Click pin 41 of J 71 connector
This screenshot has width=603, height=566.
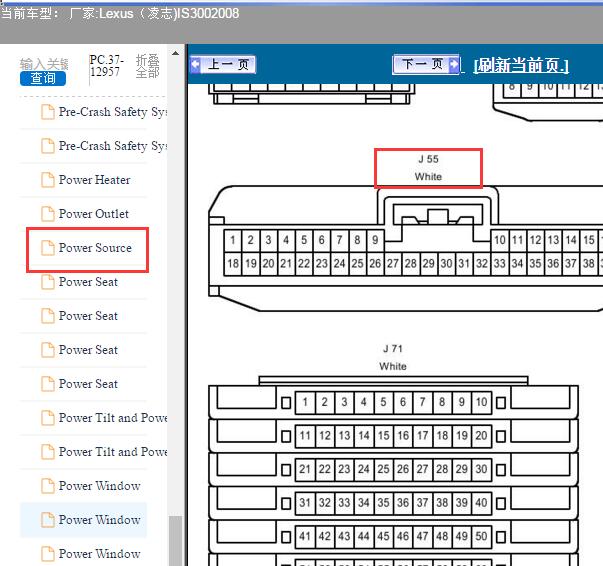point(305,536)
